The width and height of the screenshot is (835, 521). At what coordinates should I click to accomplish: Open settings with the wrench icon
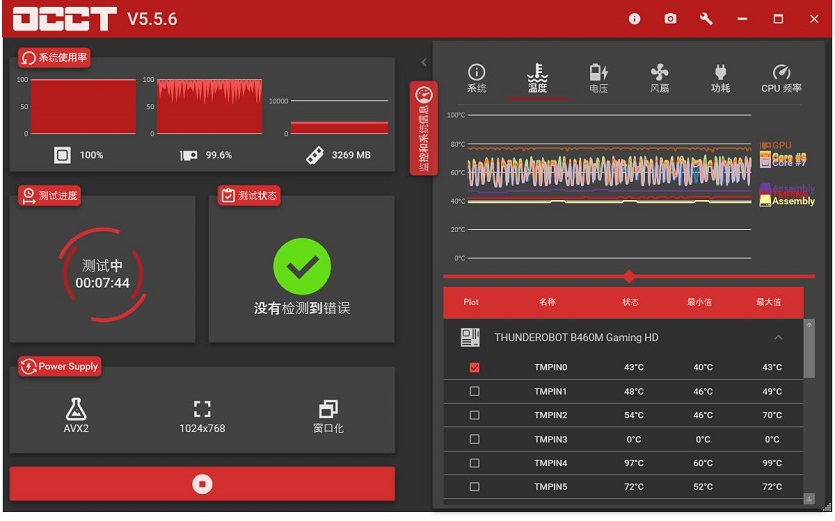pos(706,19)
